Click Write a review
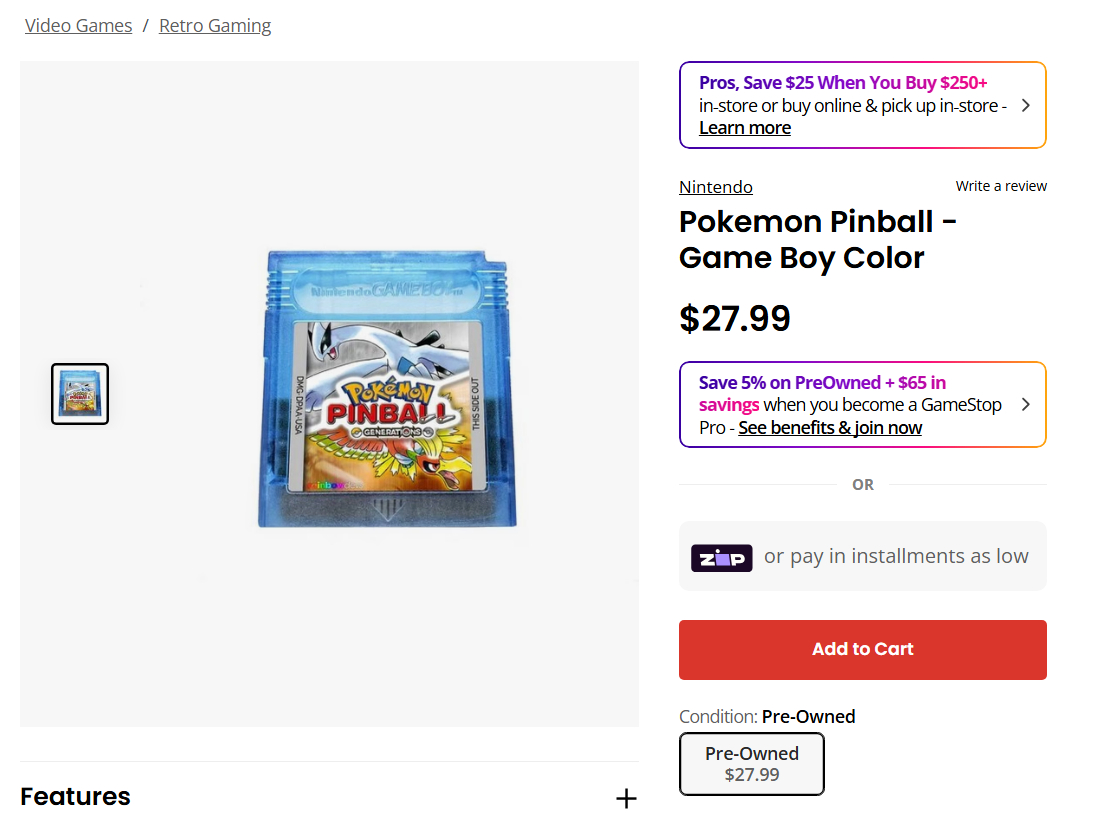1115x813 pixels. point(1001,186)
